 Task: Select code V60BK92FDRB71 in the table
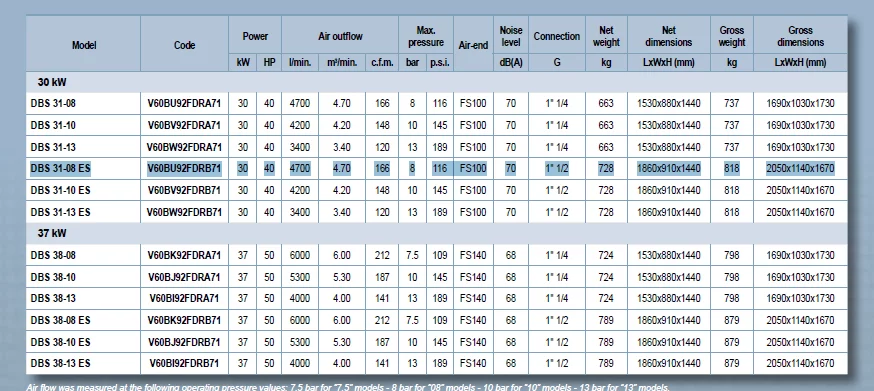(184, 320)
